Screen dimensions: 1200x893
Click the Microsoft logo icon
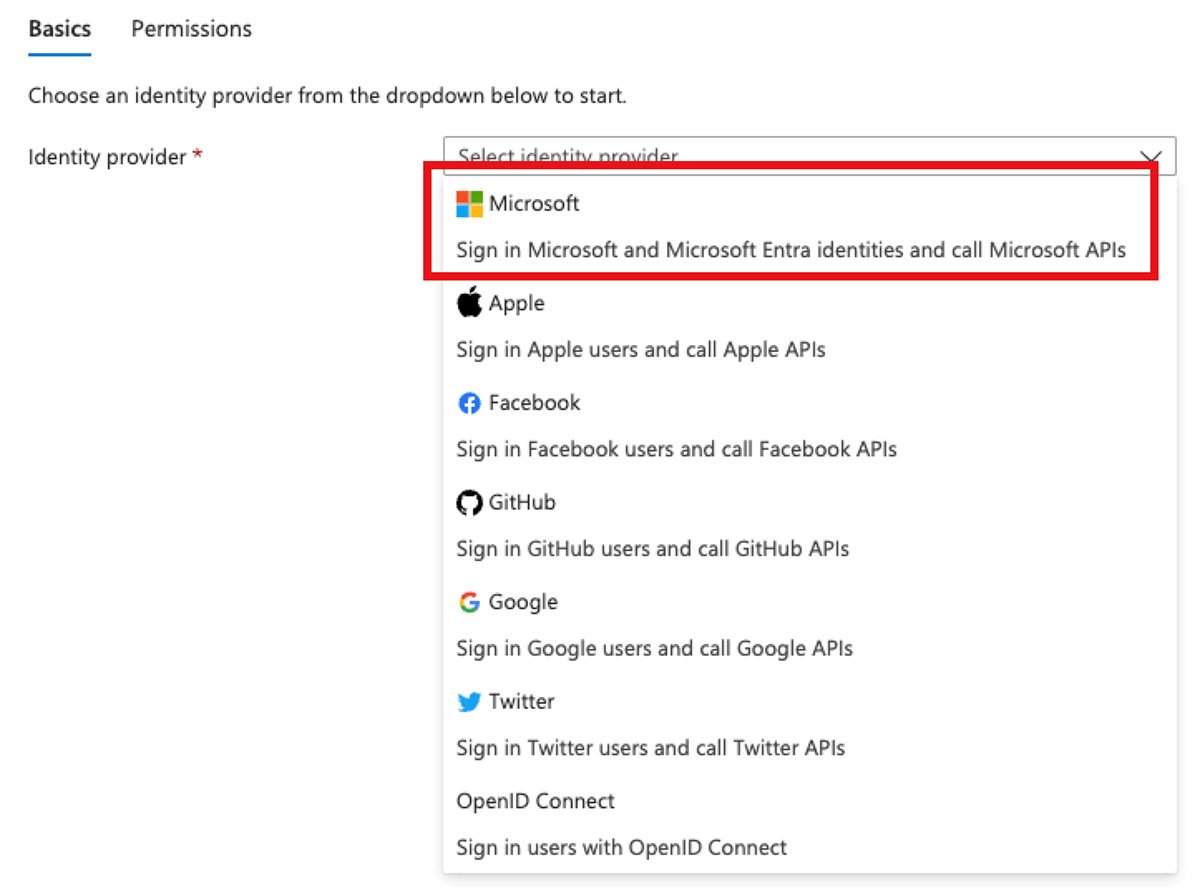click(x=469, y=204)
